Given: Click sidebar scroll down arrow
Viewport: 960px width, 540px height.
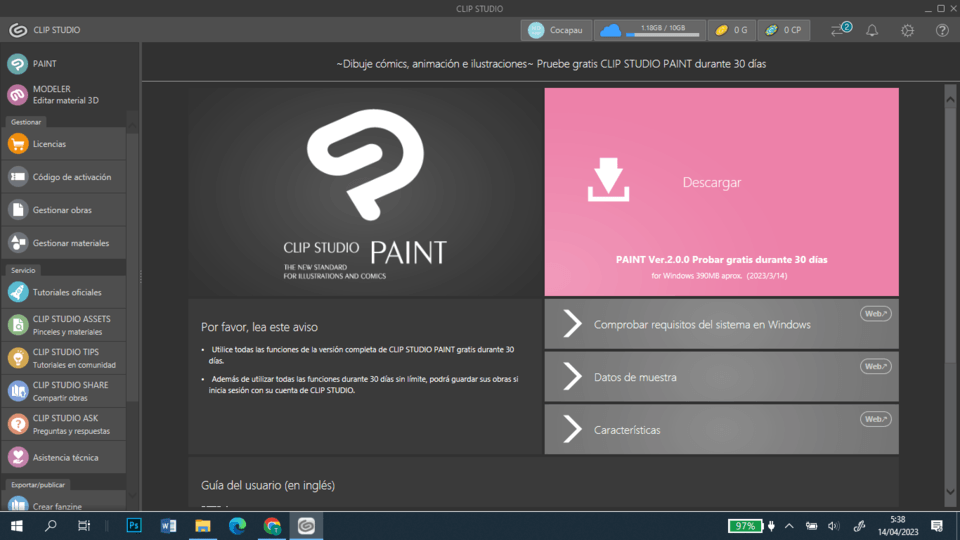Looking at the screenshot, I should pos(132,495).
